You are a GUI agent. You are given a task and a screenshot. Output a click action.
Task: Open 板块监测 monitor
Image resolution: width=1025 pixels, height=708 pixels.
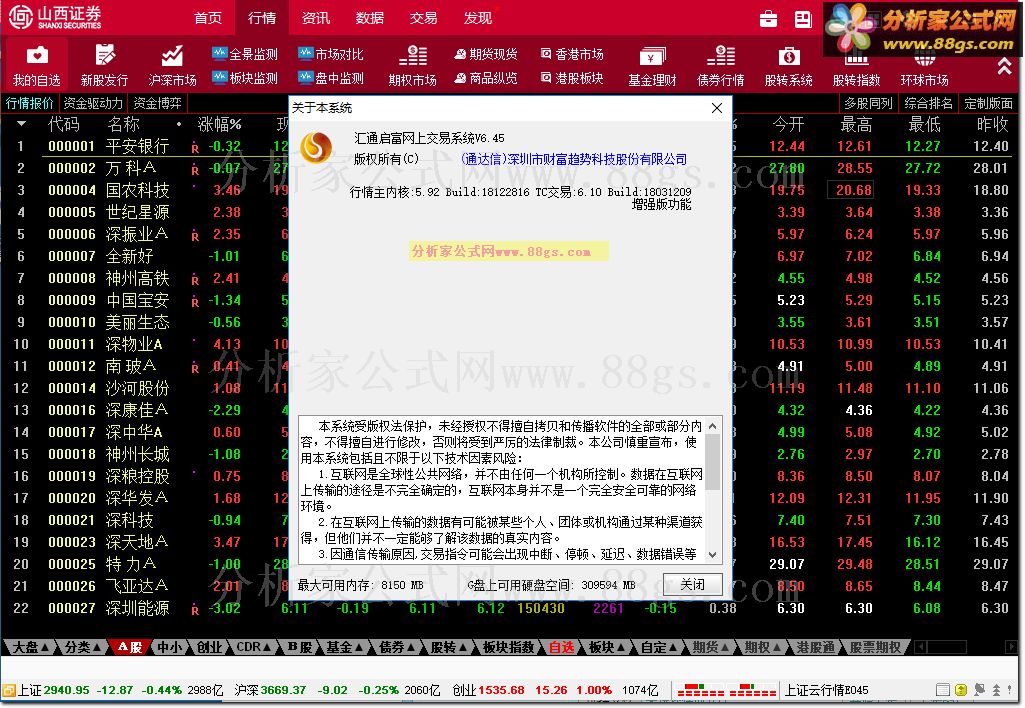(x=245, y=78)
